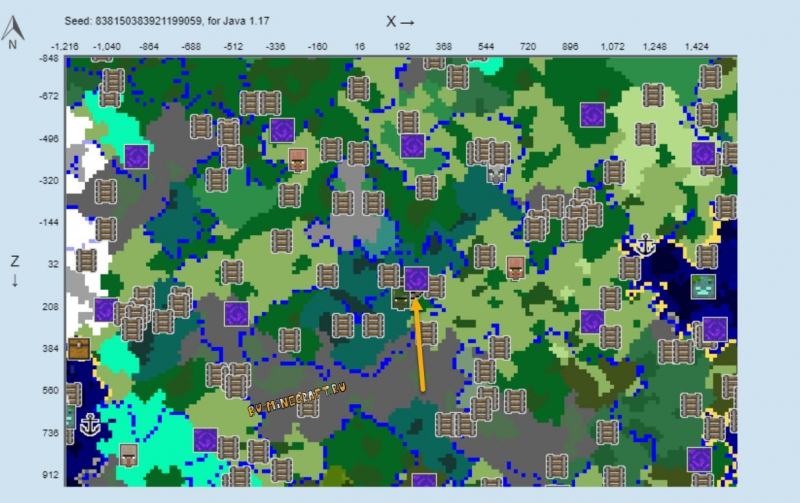Select the snowy village icon near the bottom-left

click(129, 455)
